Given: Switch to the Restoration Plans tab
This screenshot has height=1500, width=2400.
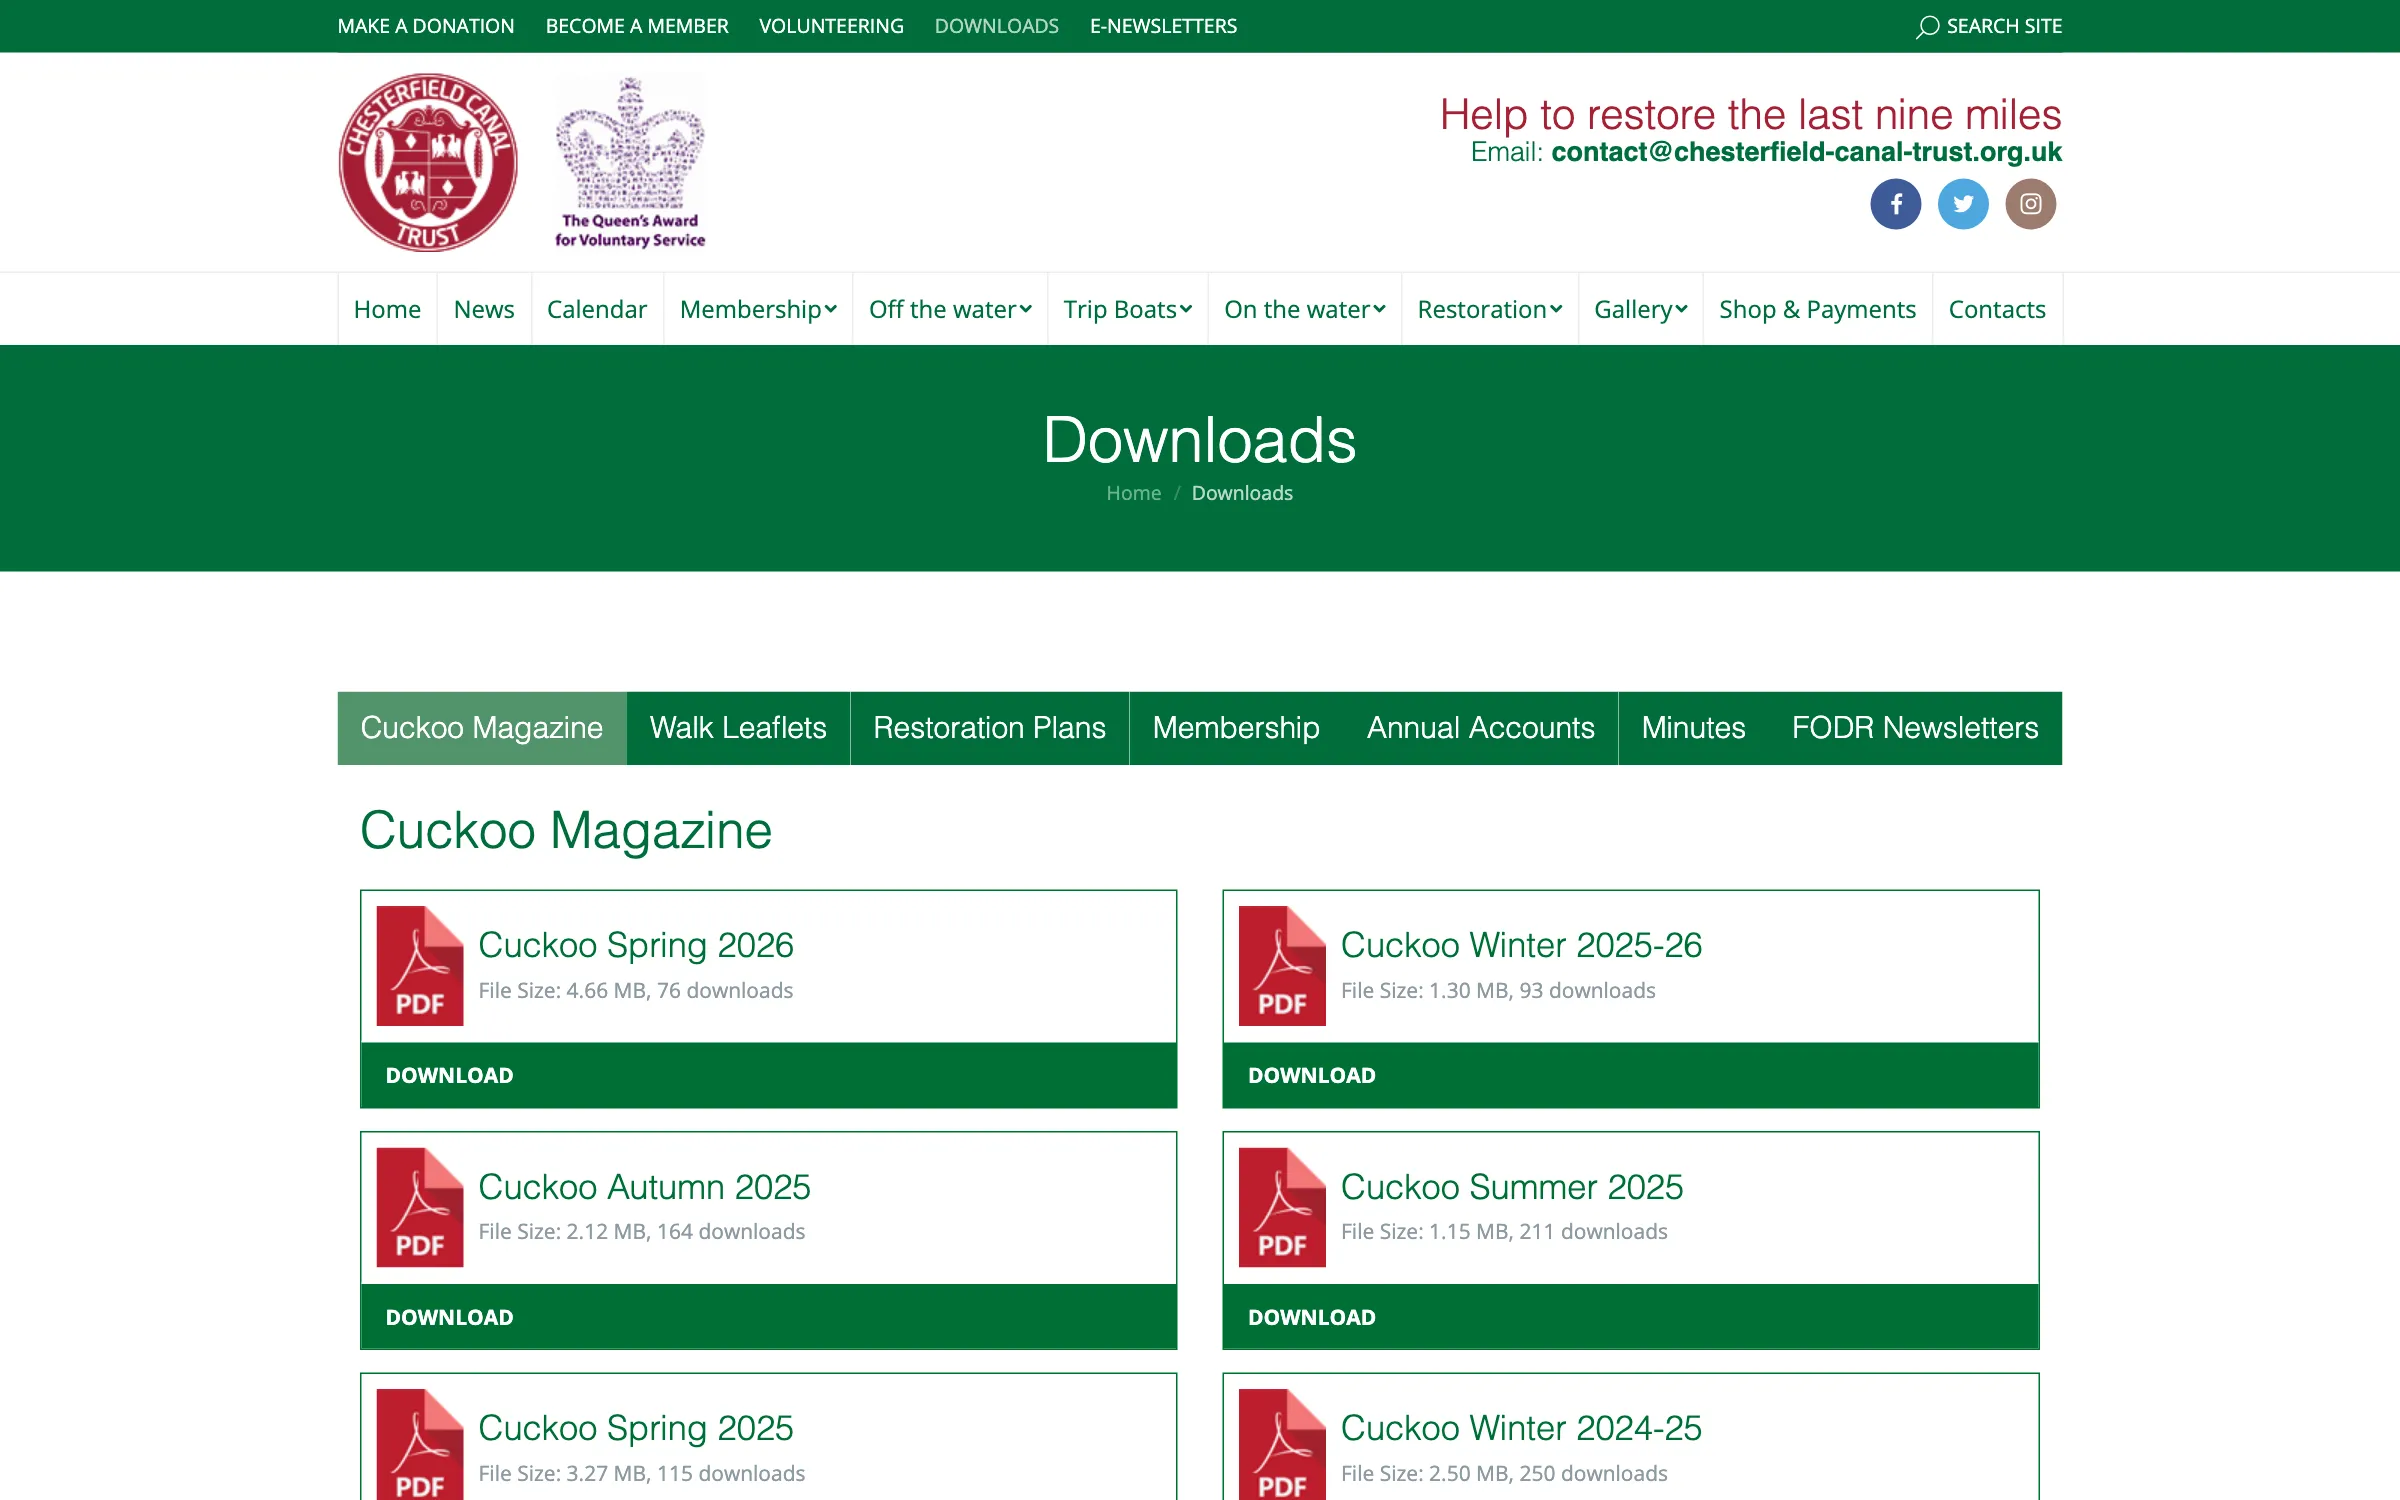Looking at the screenshot, I should point(989,728).
